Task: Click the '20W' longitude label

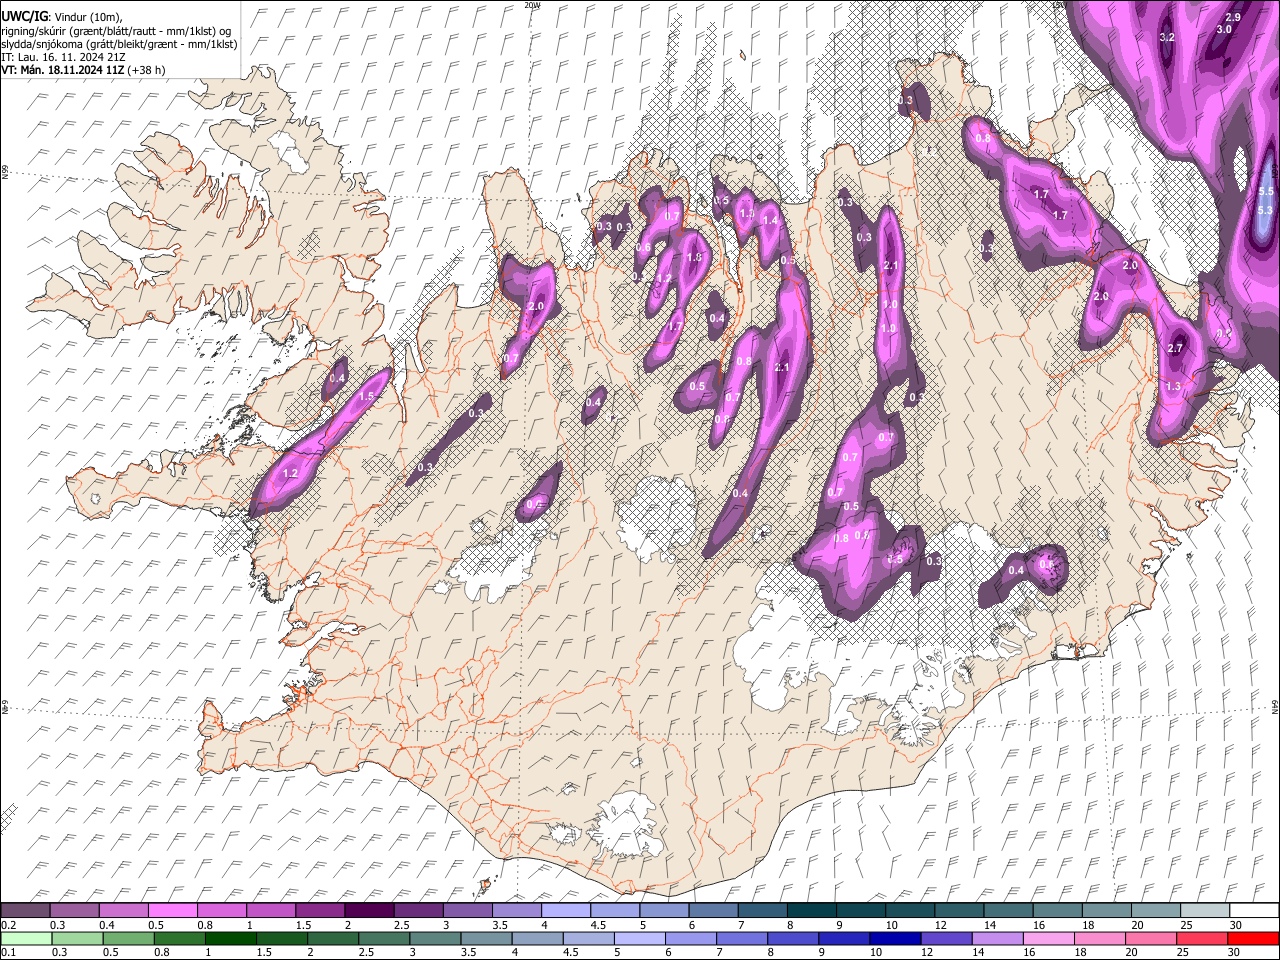Action: (x=531, y=5)
